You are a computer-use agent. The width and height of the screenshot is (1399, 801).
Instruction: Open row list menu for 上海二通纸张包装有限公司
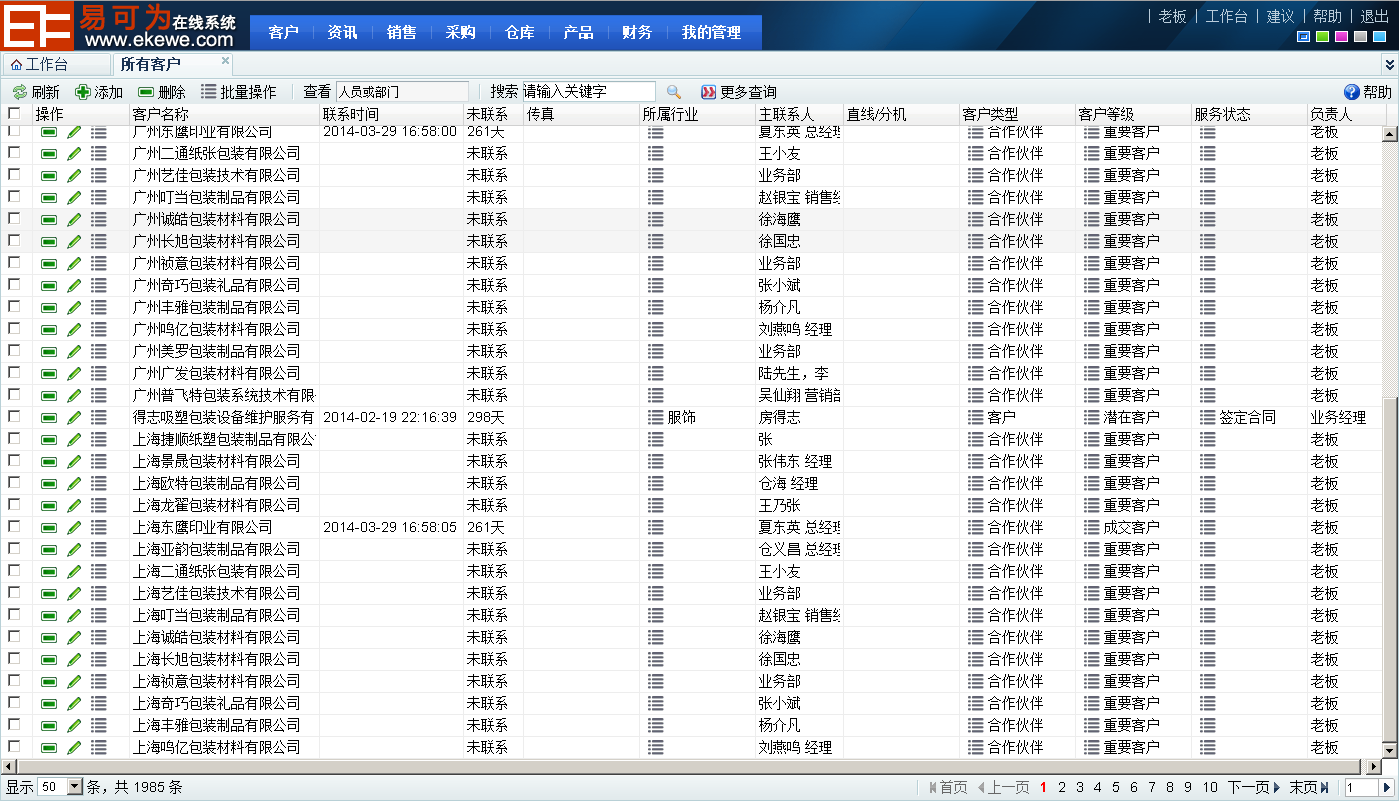click(x=98, y=572)
